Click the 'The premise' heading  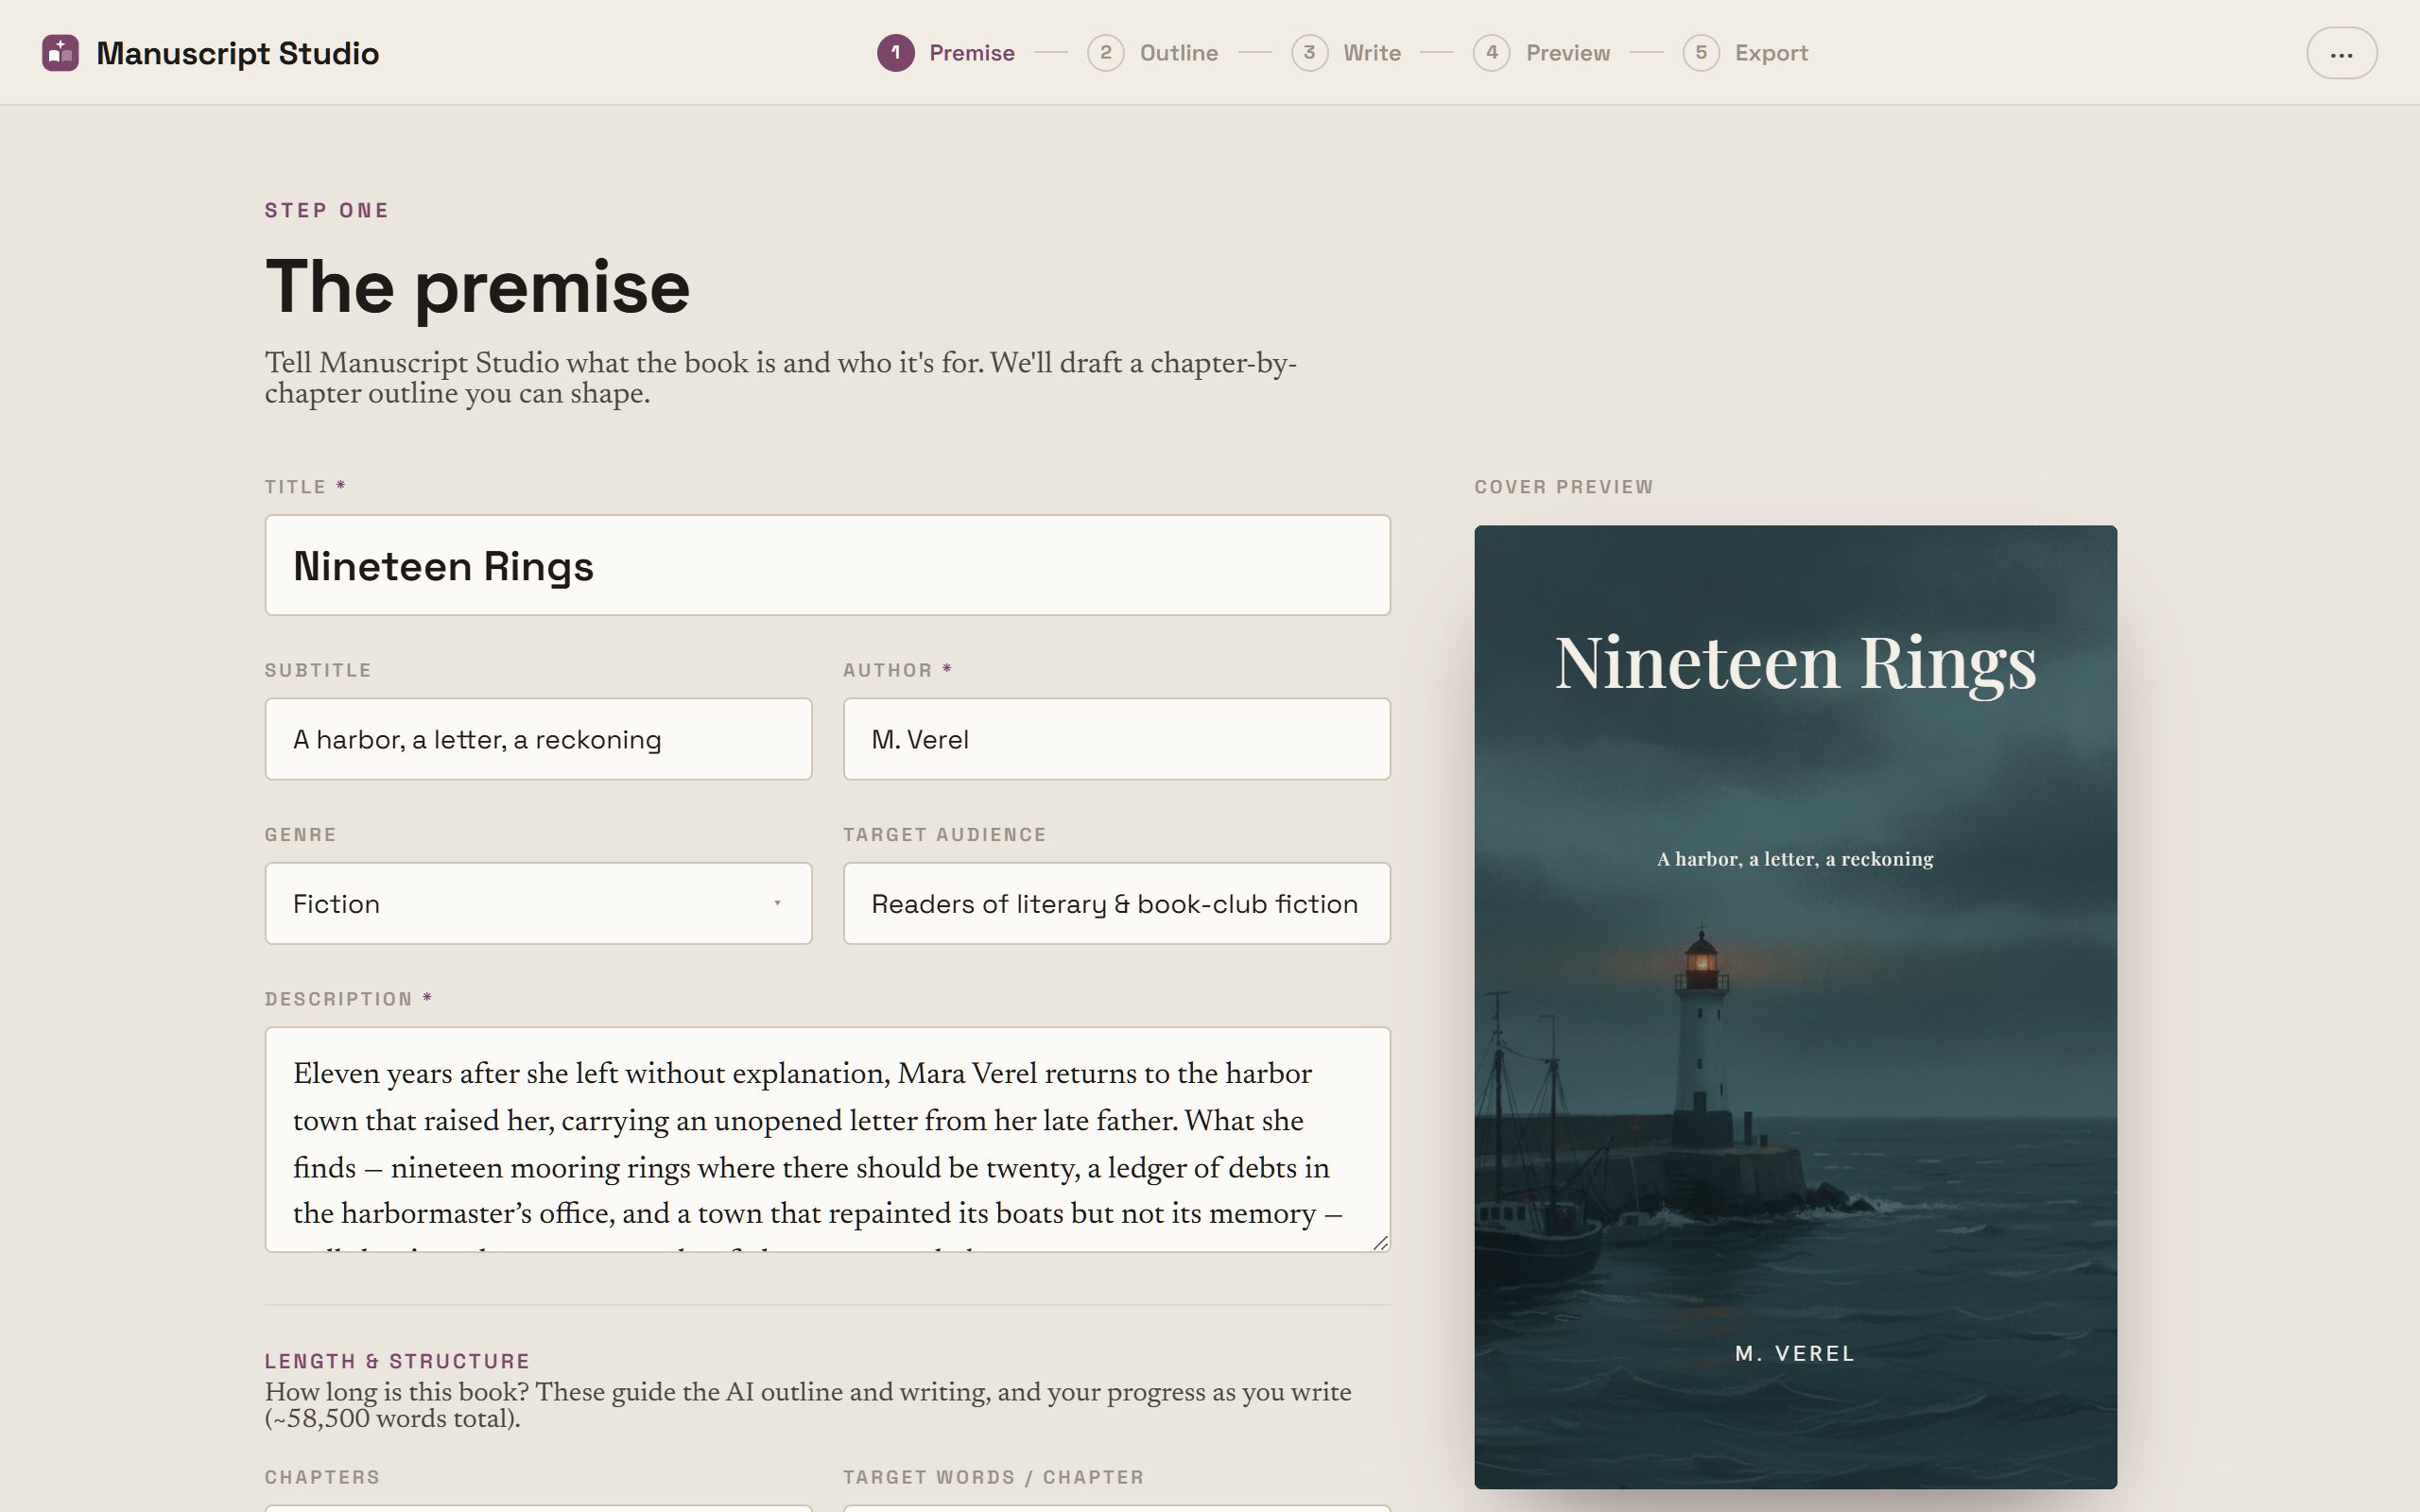pos(477,287)
